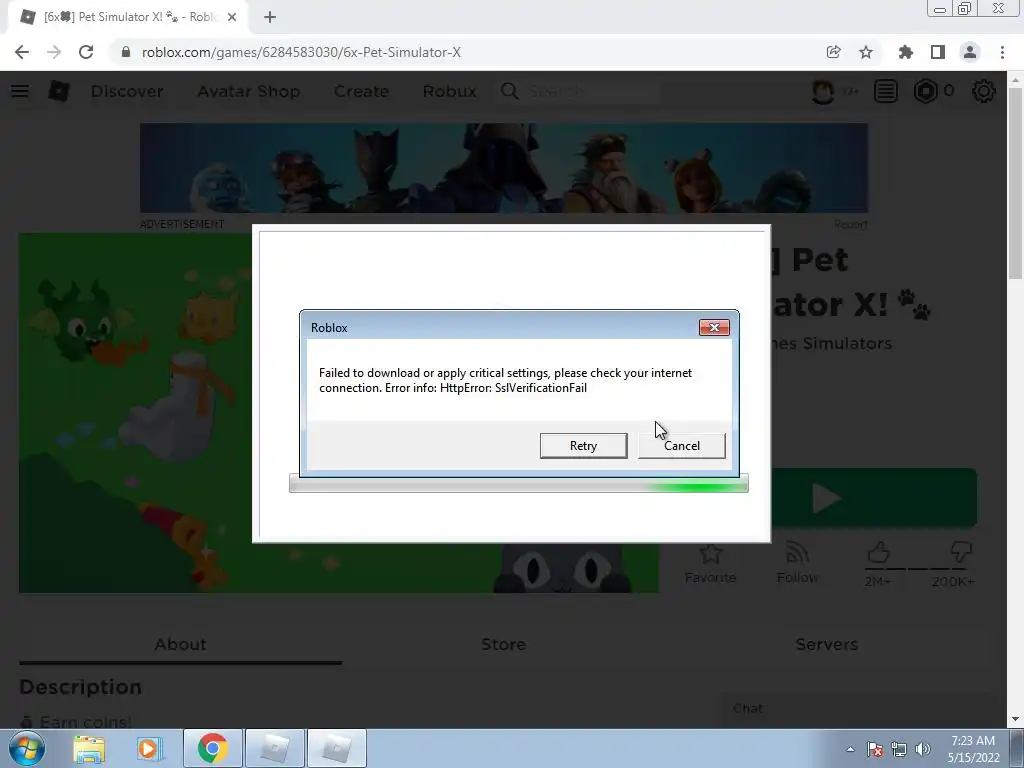
Task: Click the share page icon in address bar
Action: click(x=833, y=52)
